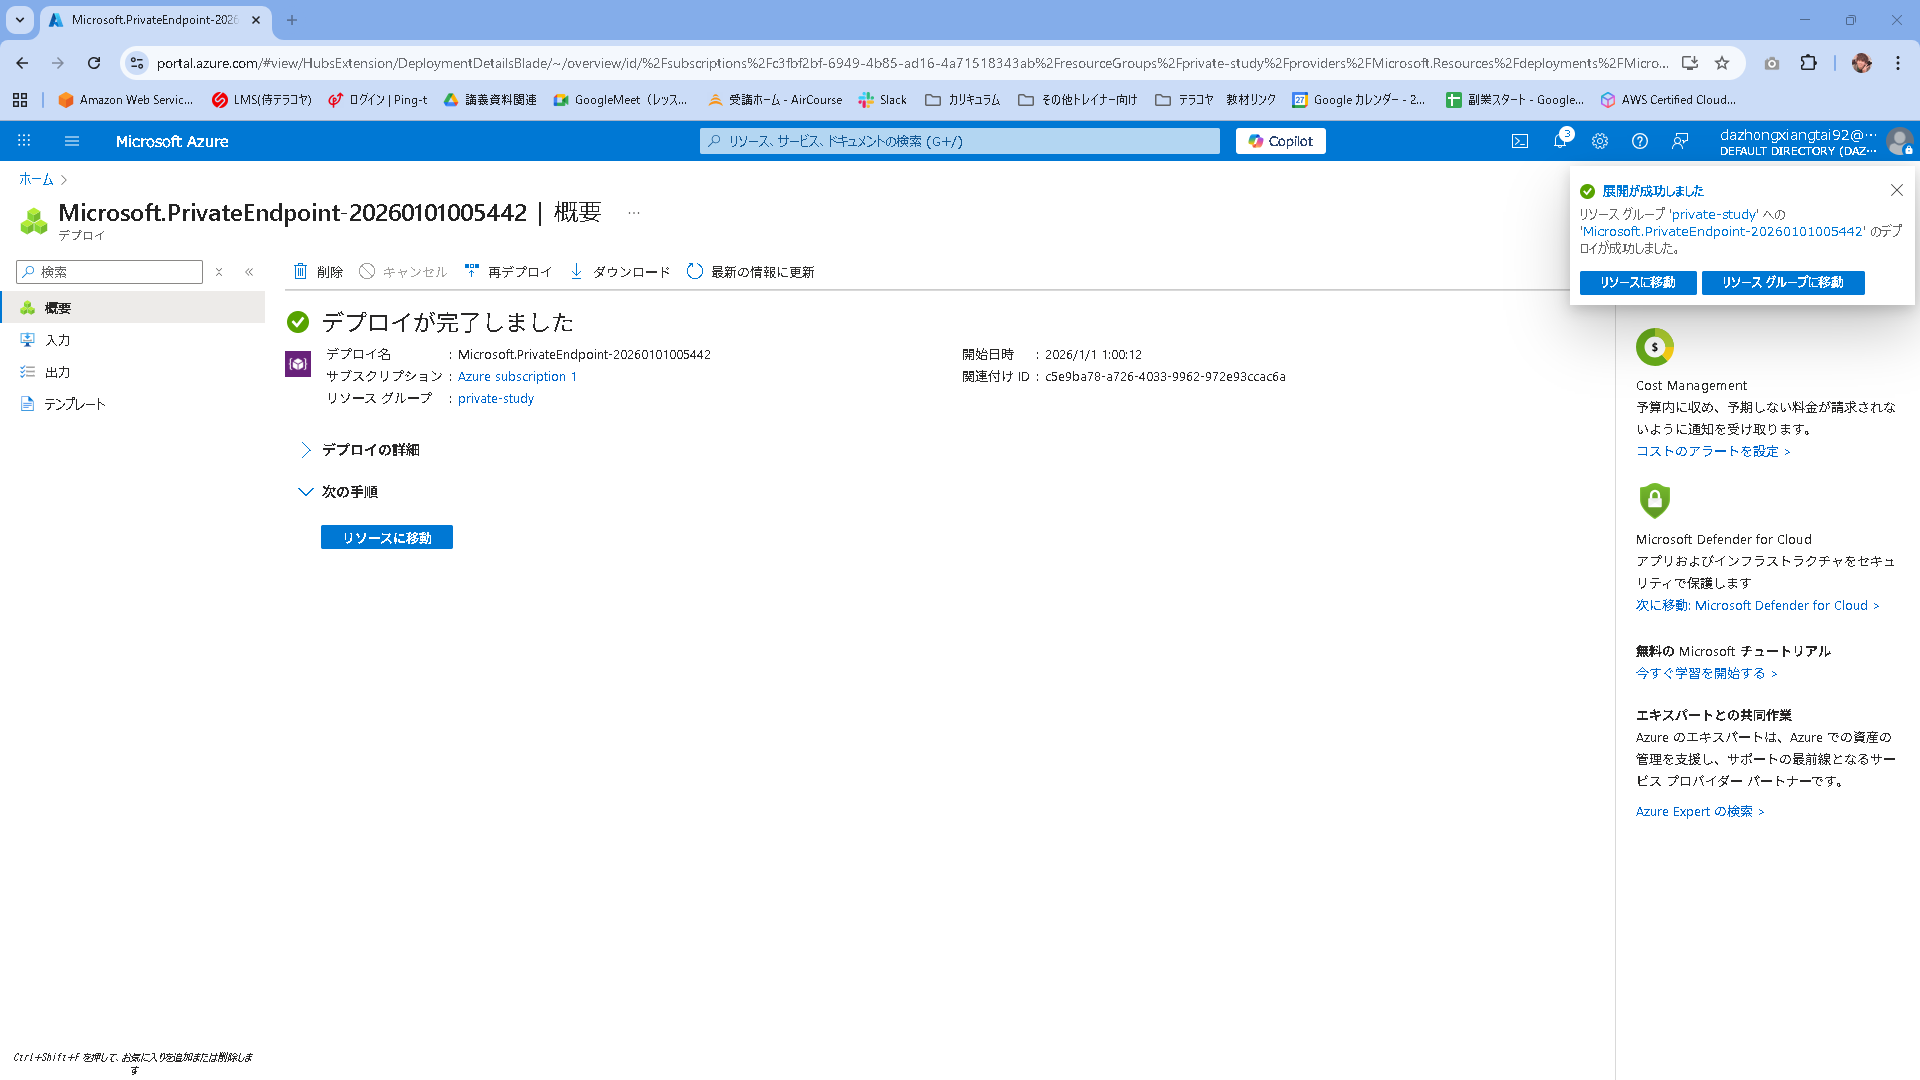Select テンプレート in the left menu

click(x=74, y=404)
